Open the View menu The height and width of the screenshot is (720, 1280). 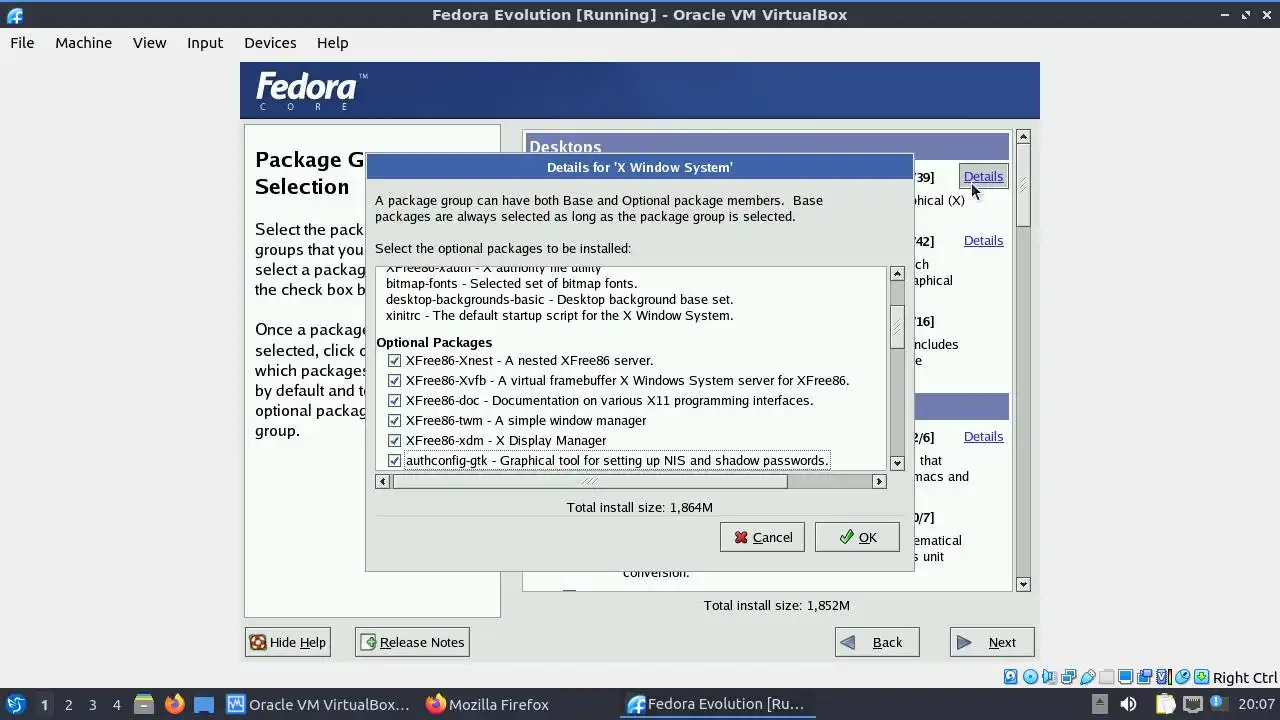click(x=149, y=43)
